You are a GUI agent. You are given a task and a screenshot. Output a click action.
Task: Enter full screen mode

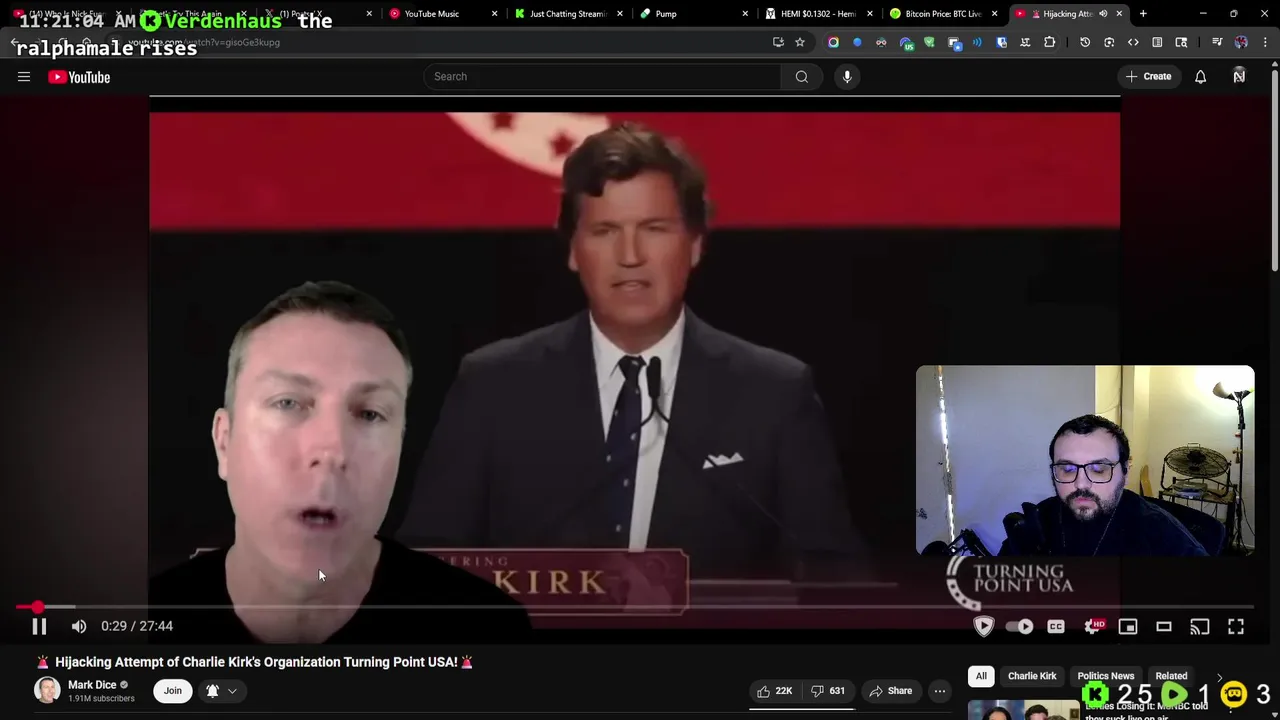click(1236, 626)
